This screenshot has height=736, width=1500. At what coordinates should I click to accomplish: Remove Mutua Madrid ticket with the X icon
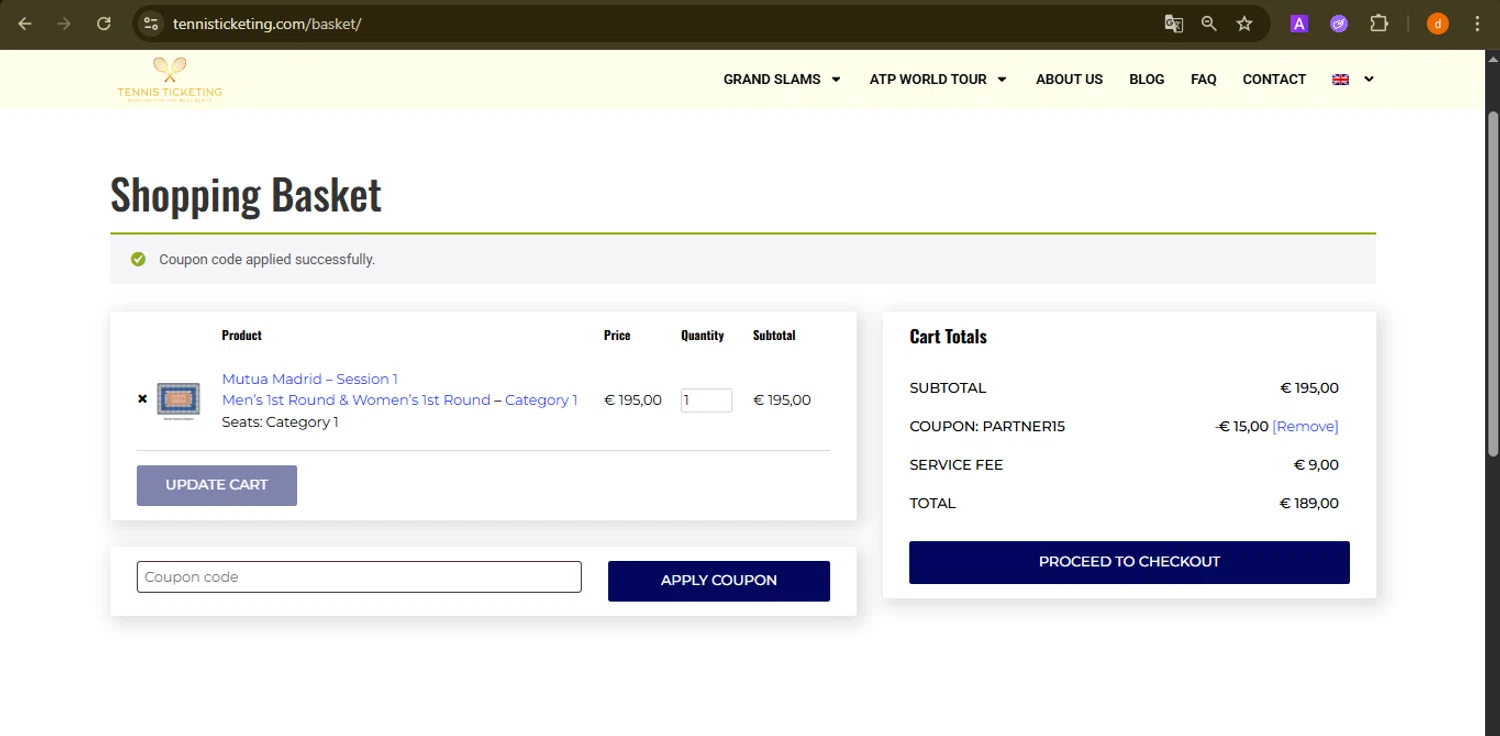(142, 399)
